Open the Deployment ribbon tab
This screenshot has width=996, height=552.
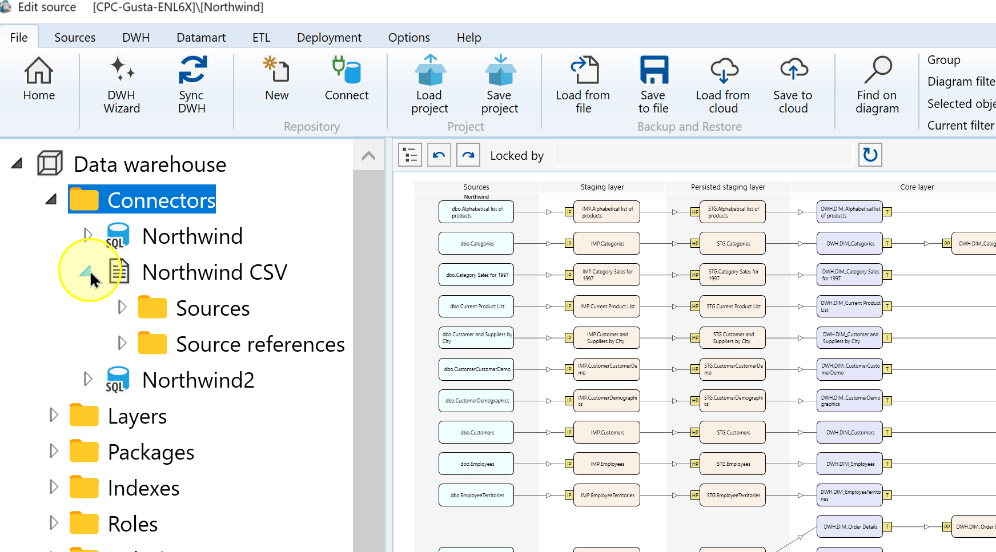(x=329, y=37)
